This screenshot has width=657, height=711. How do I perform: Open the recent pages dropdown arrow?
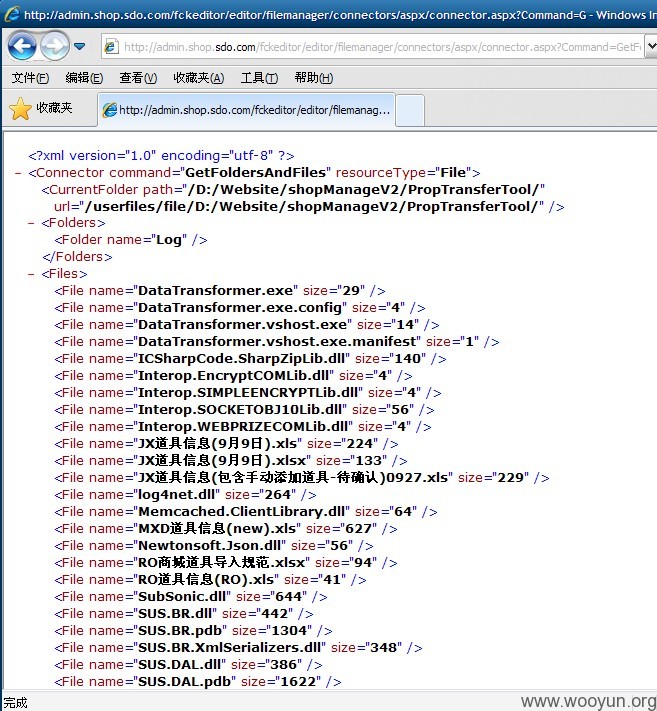(x=80, y=46)
